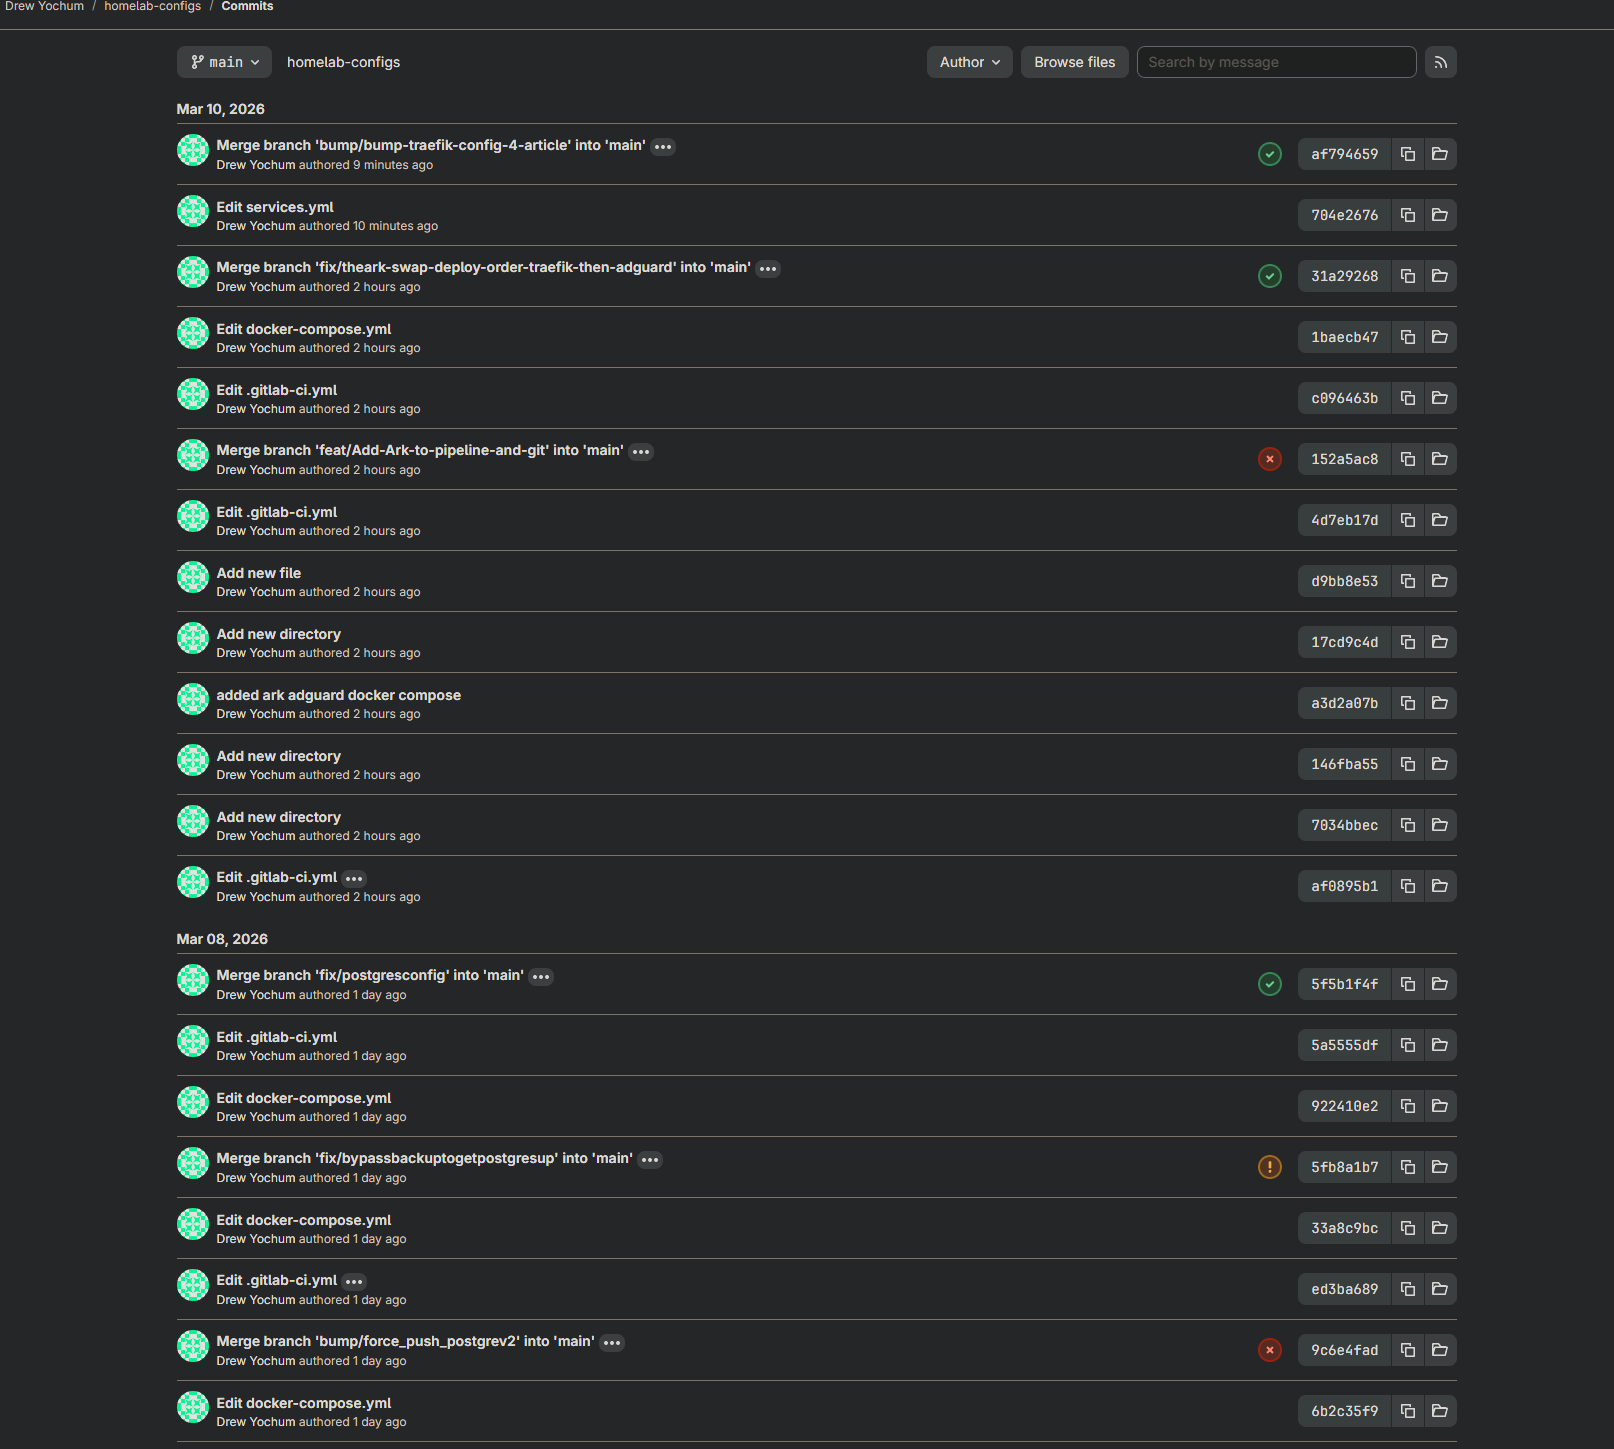Click the commits RSS feed icon
The width and height of the screenshot is (1614, 1449).
pos(1440,62)
